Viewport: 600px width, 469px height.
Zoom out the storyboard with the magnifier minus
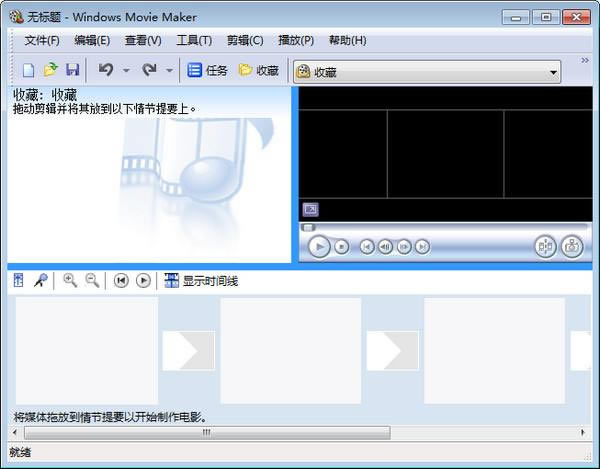click(92, 281)
